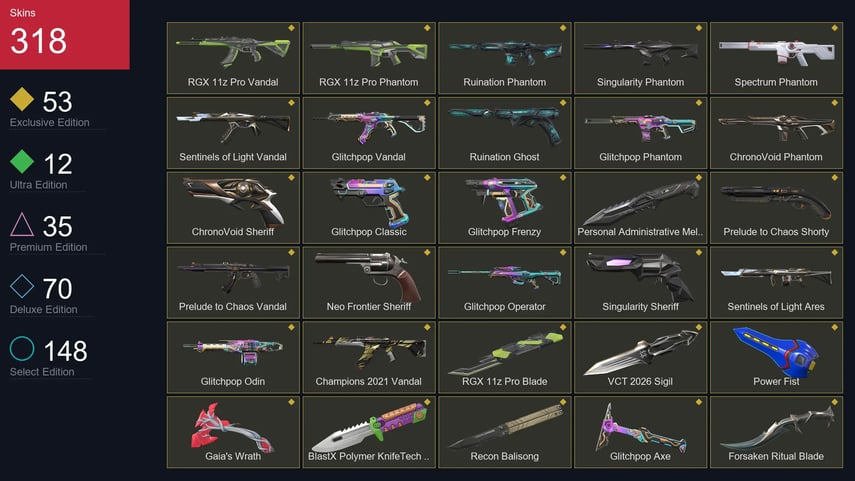855x481 pixels.
Task: Select the VCT 2026 Sigil knife
Action: click(641, 357)
